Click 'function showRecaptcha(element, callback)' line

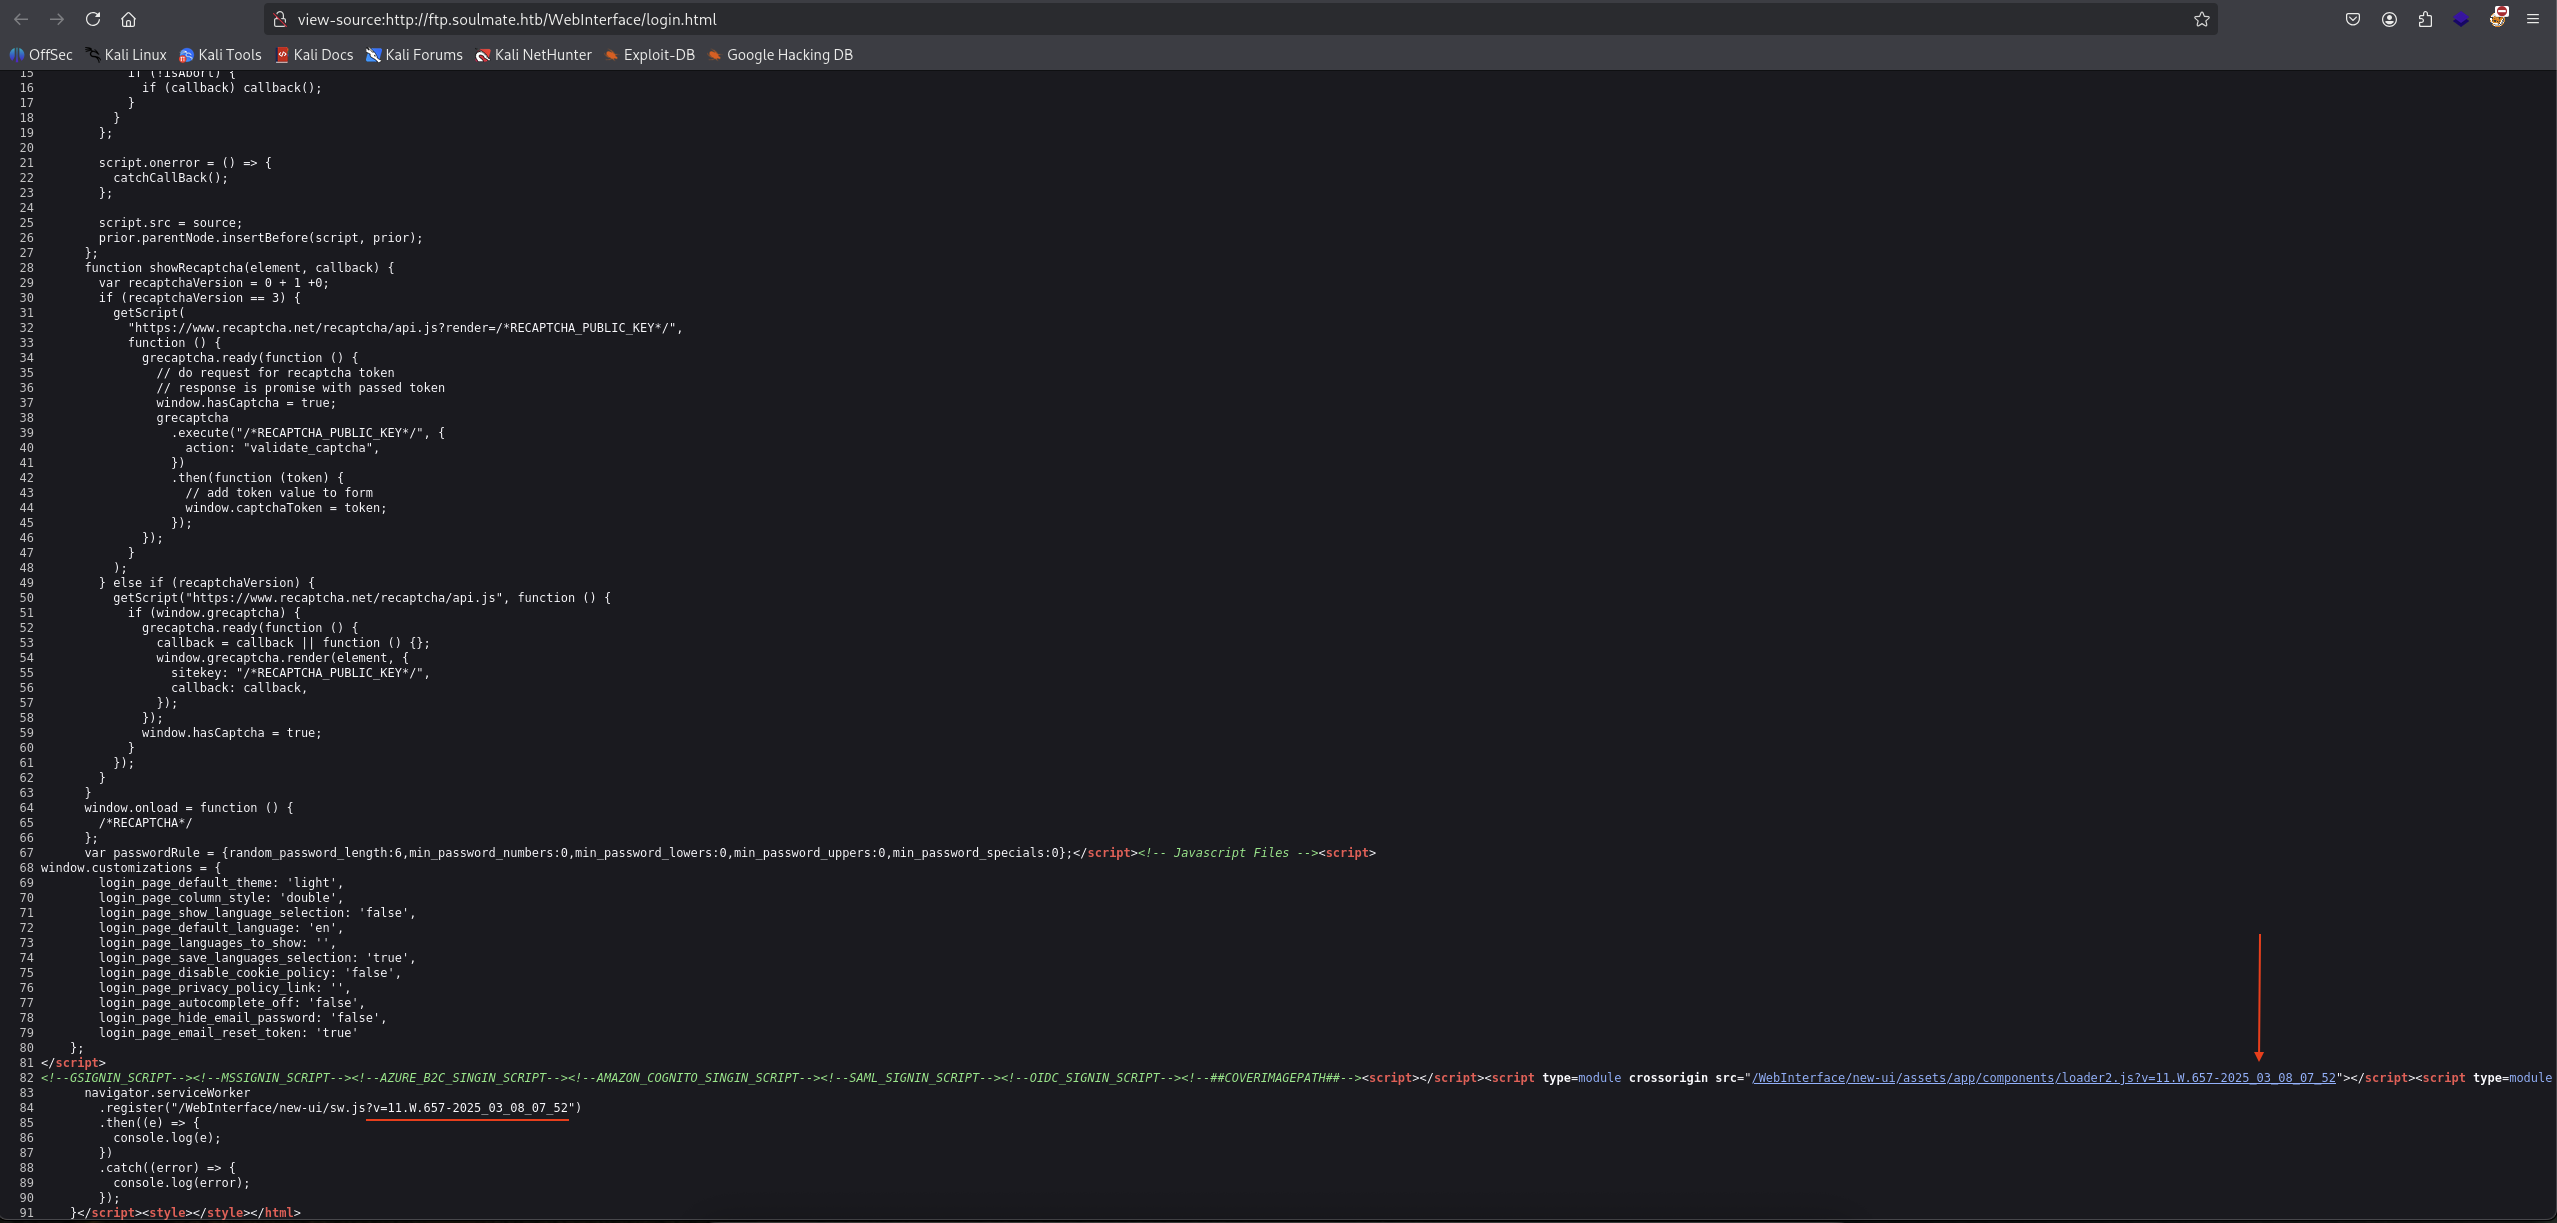[x=239, y=268]
